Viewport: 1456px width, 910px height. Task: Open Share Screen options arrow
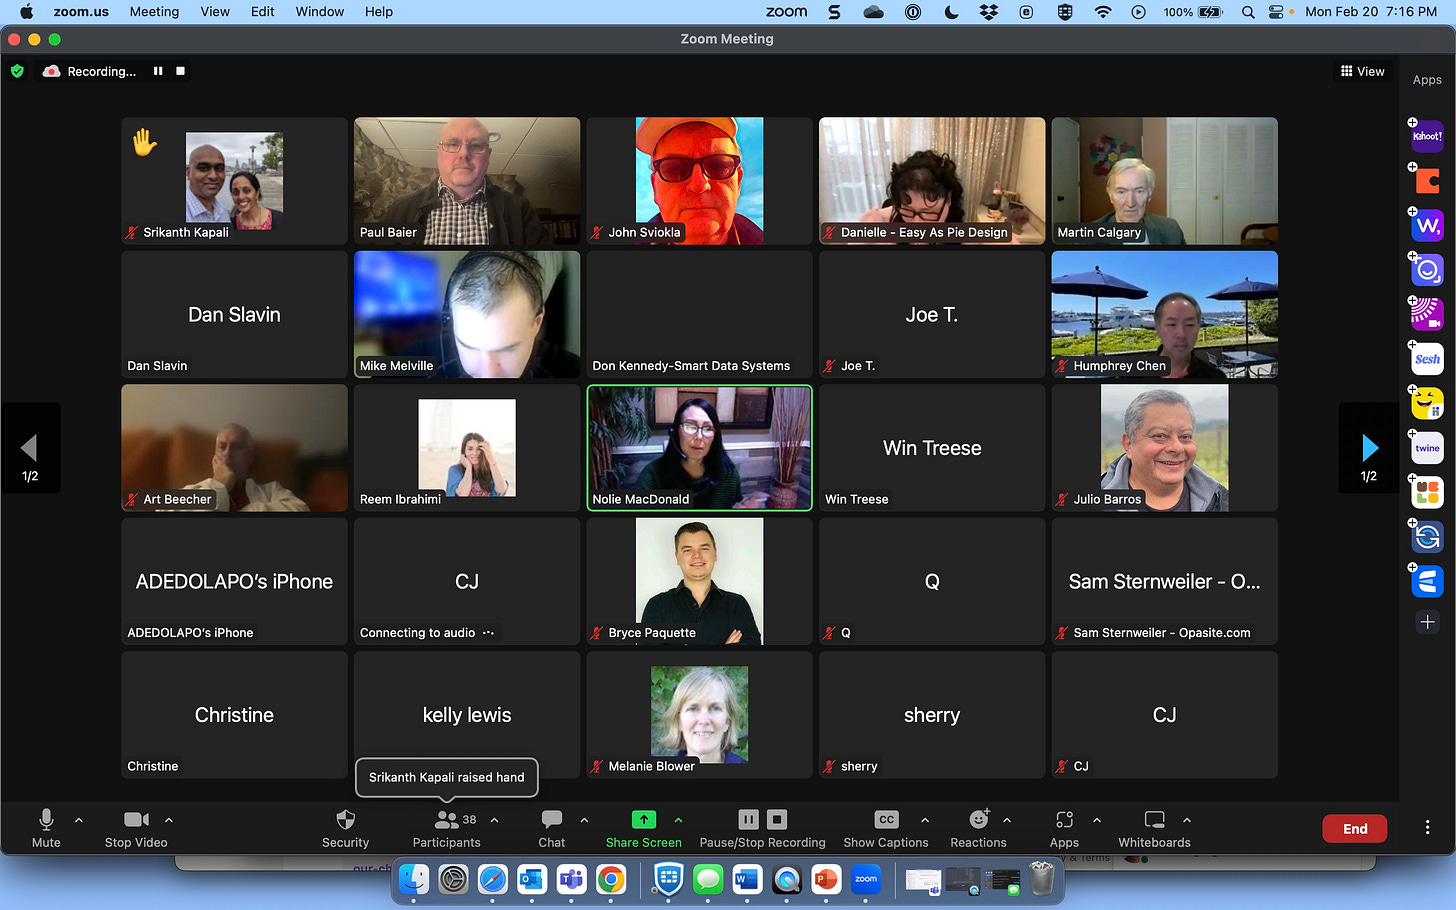tap(678, 820)
